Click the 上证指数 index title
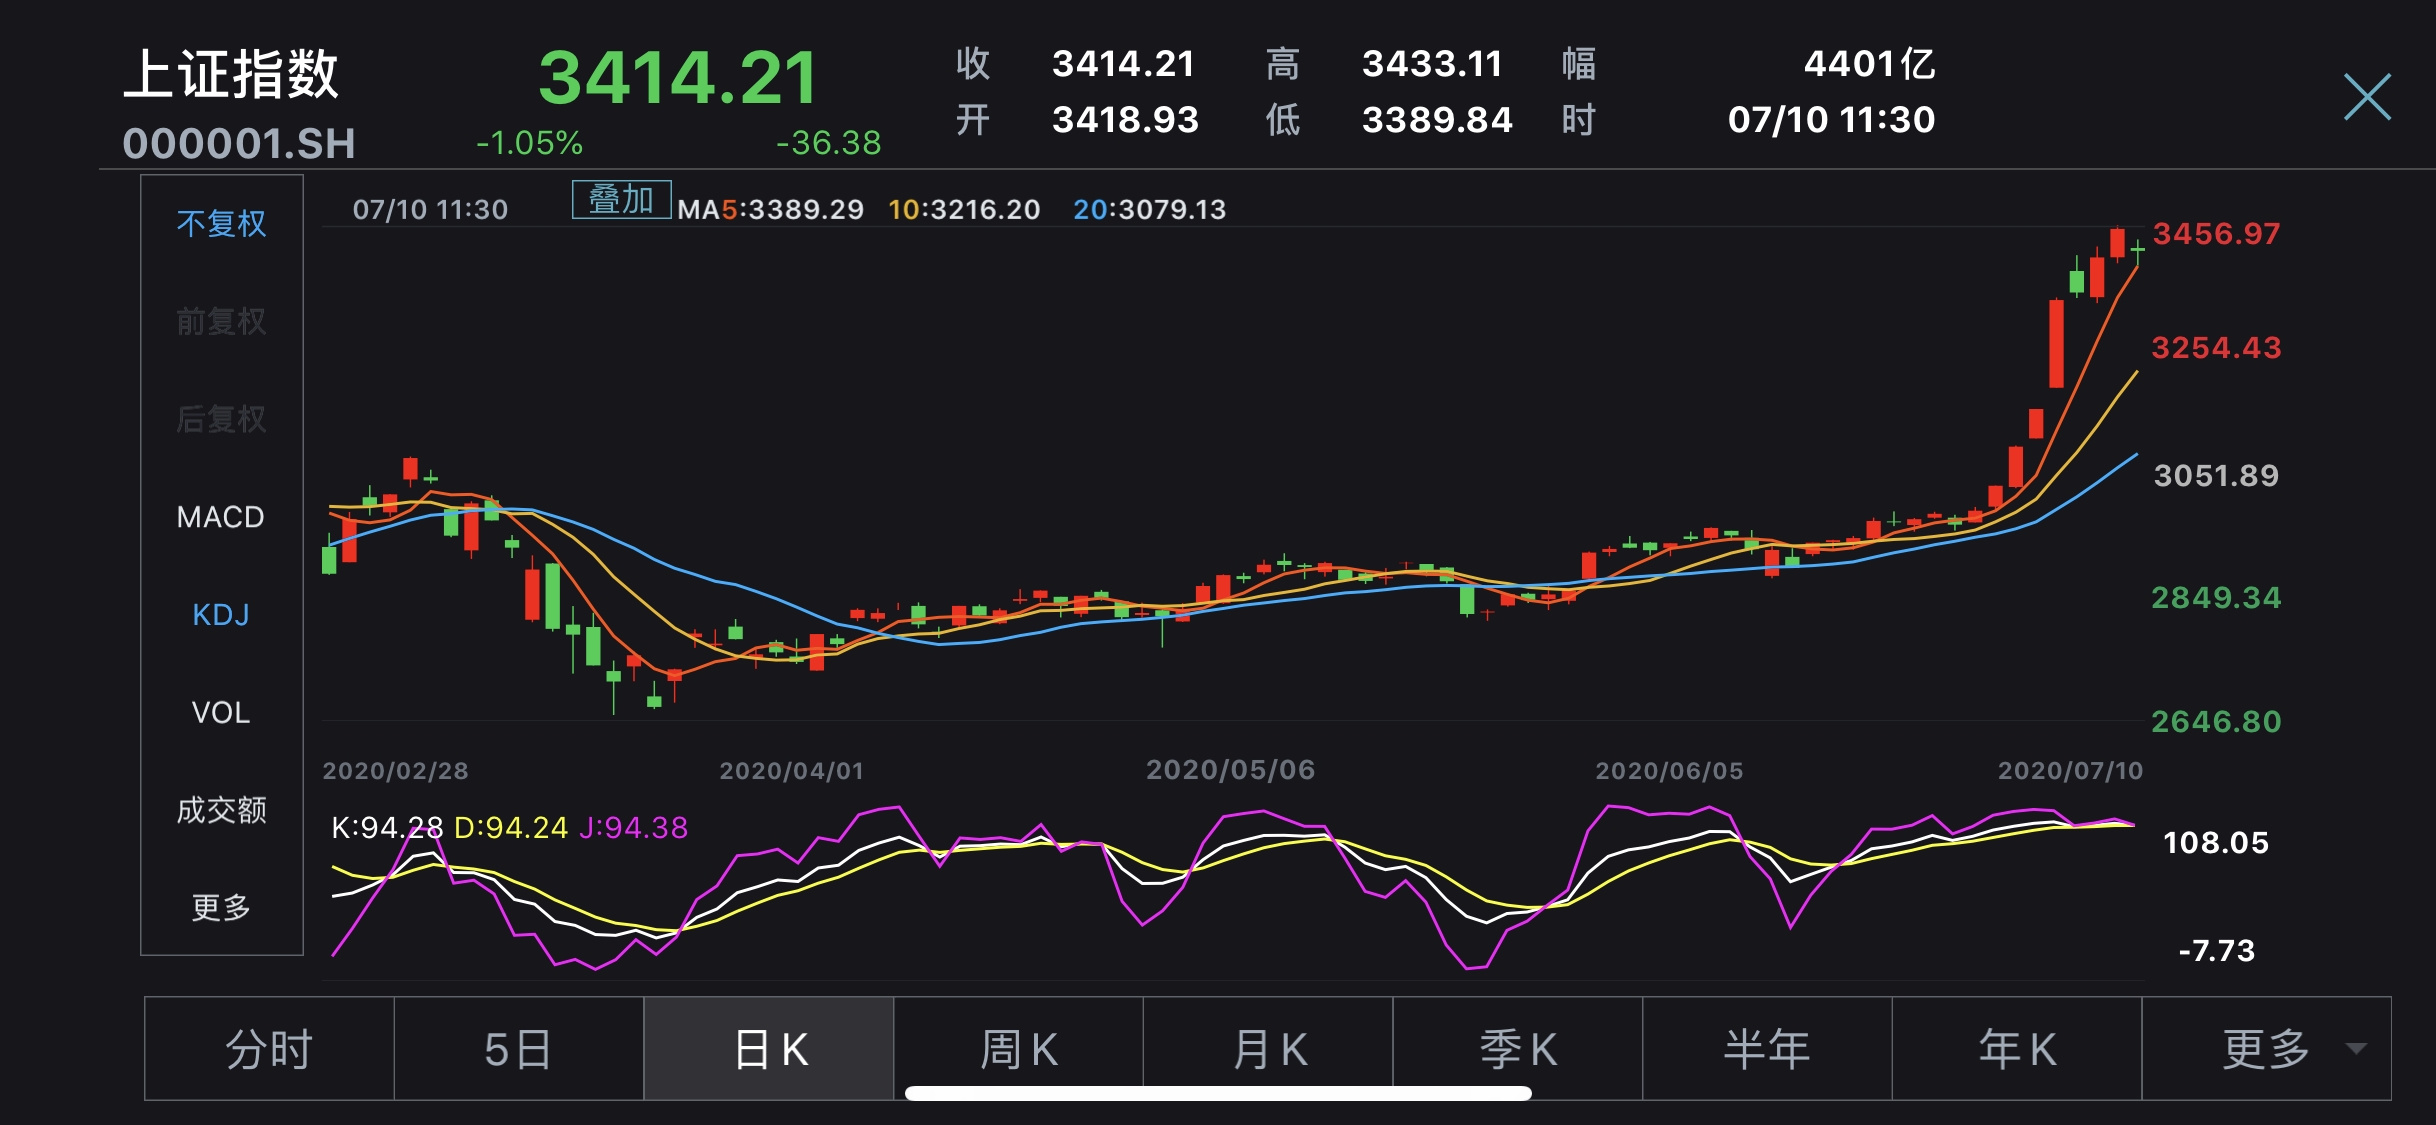 pos(231,74)
